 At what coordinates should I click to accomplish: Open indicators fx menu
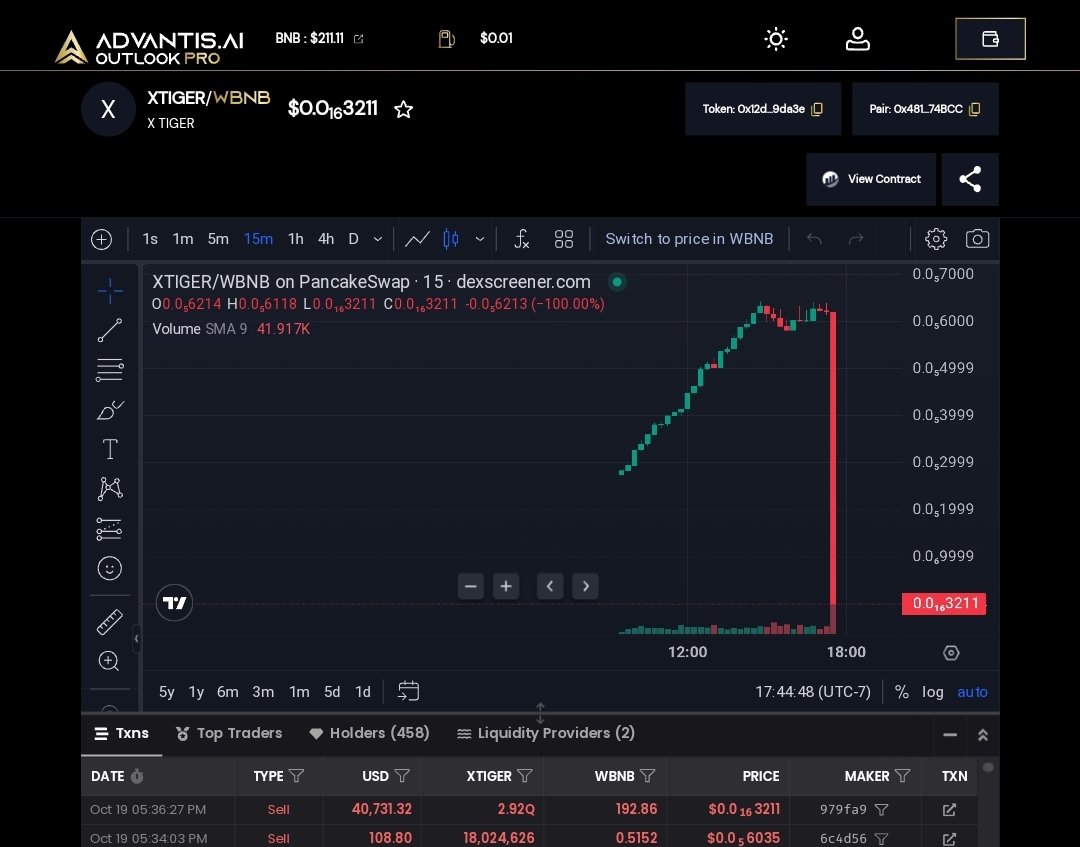coord(521,239)
